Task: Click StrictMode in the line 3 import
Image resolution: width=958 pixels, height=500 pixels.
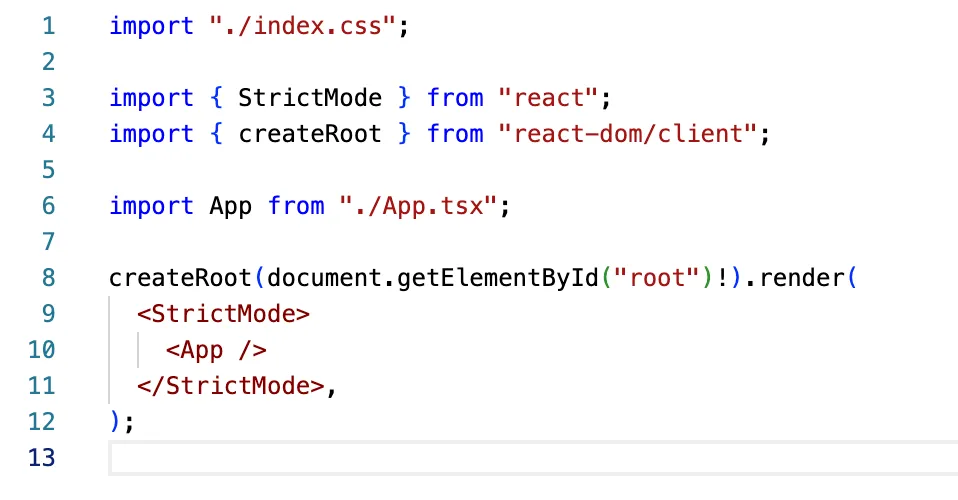Action: coord(310,98)
